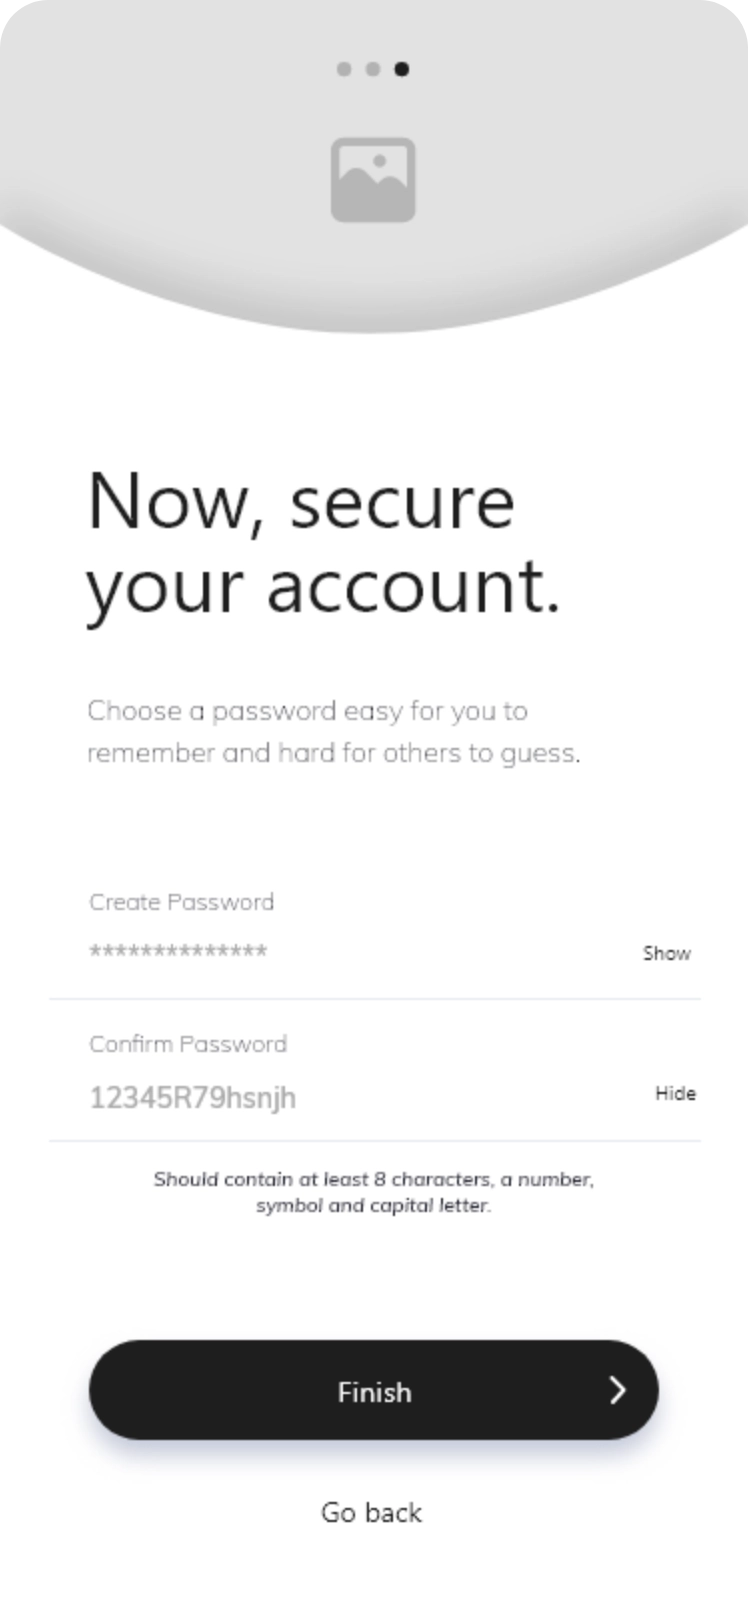Image resolution: width=748 pixels, height=1624 pixels.
Task: Click the "Now, secure your account." heading
Action: [x=322, y=542]
